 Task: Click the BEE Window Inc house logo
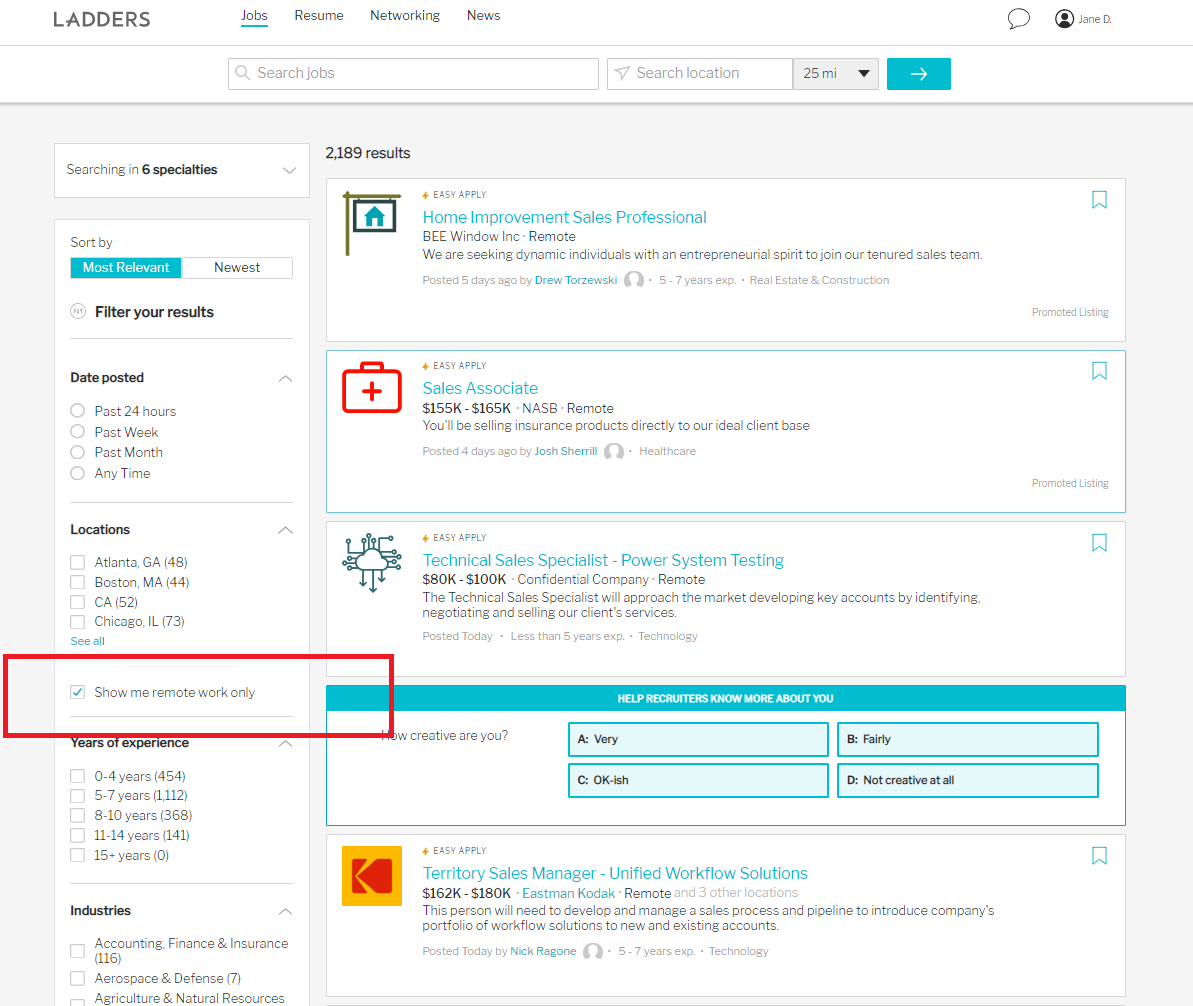point(371,223)
